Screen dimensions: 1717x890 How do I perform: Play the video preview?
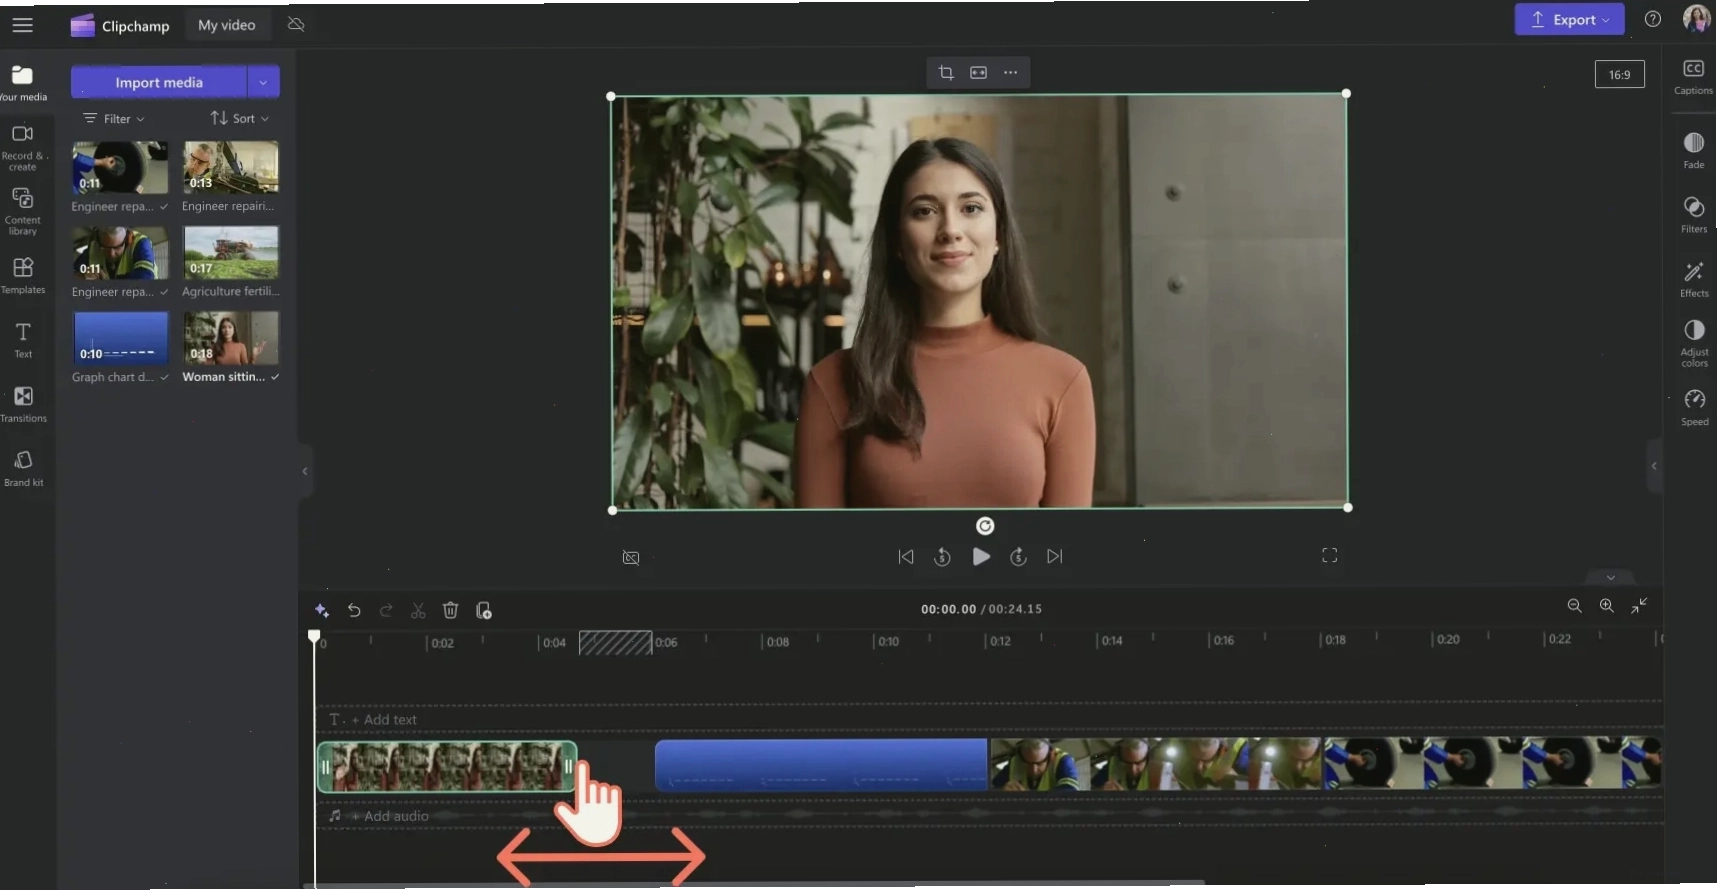981,556
